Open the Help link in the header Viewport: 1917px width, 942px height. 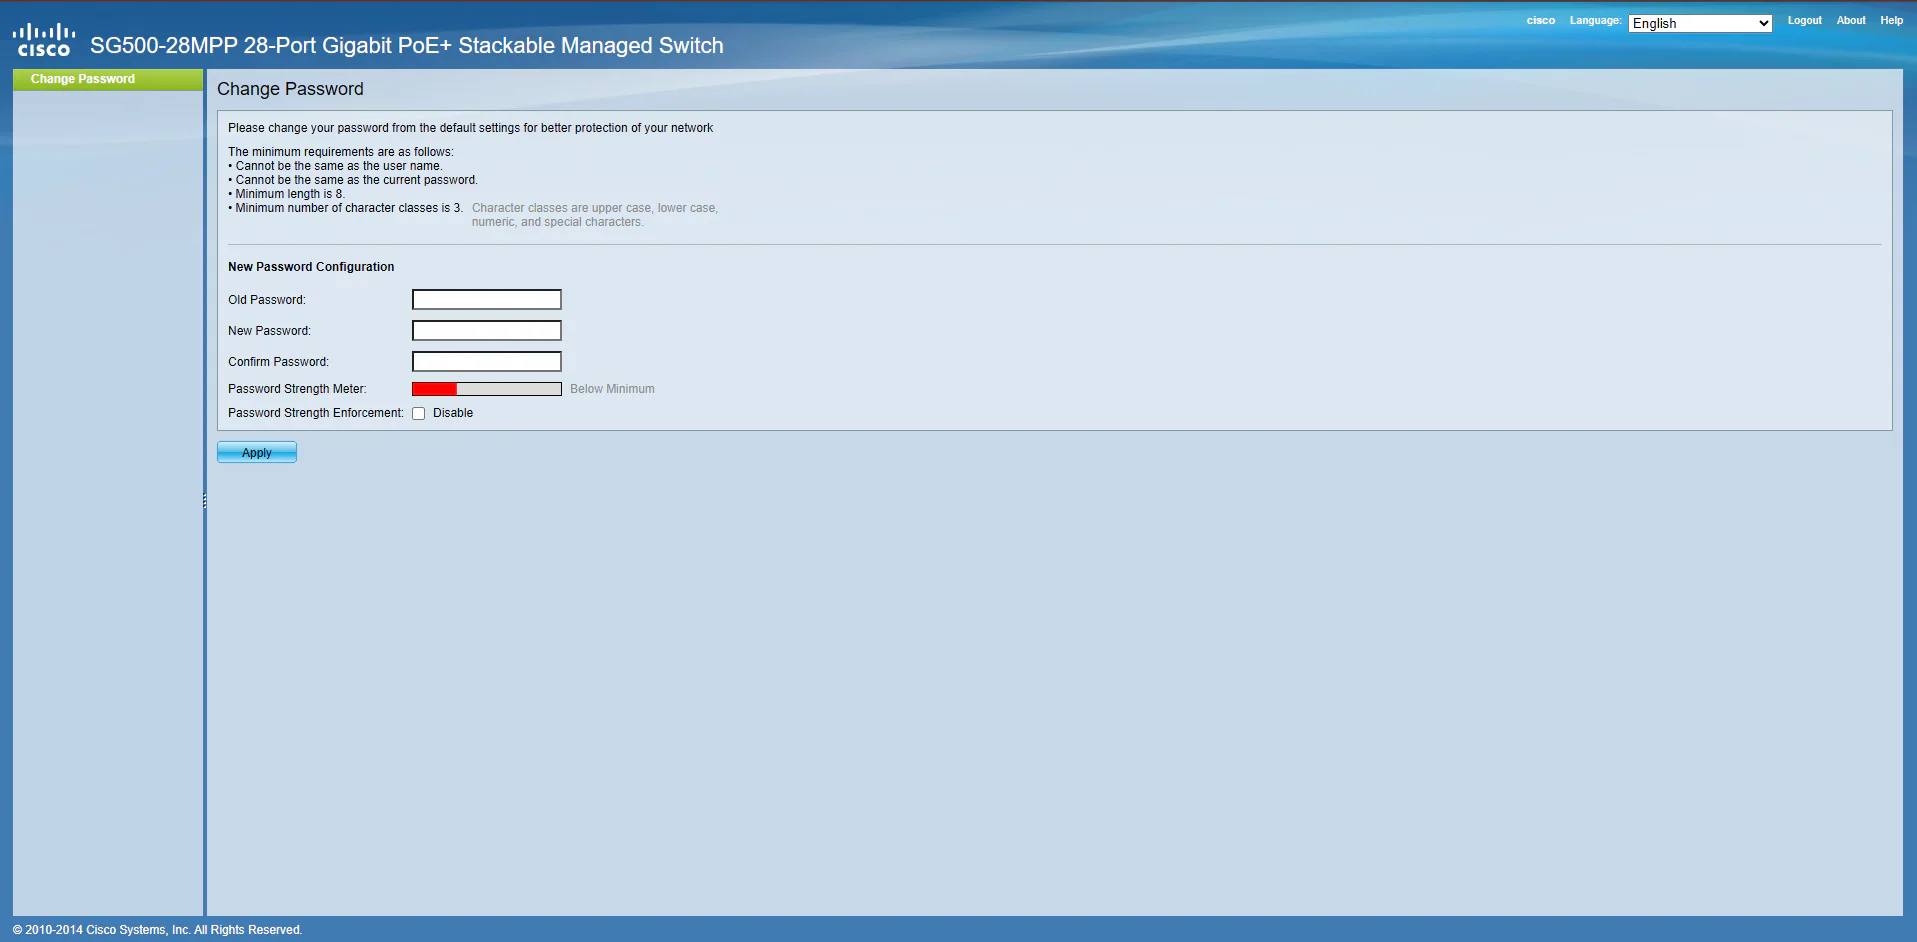1891,20
